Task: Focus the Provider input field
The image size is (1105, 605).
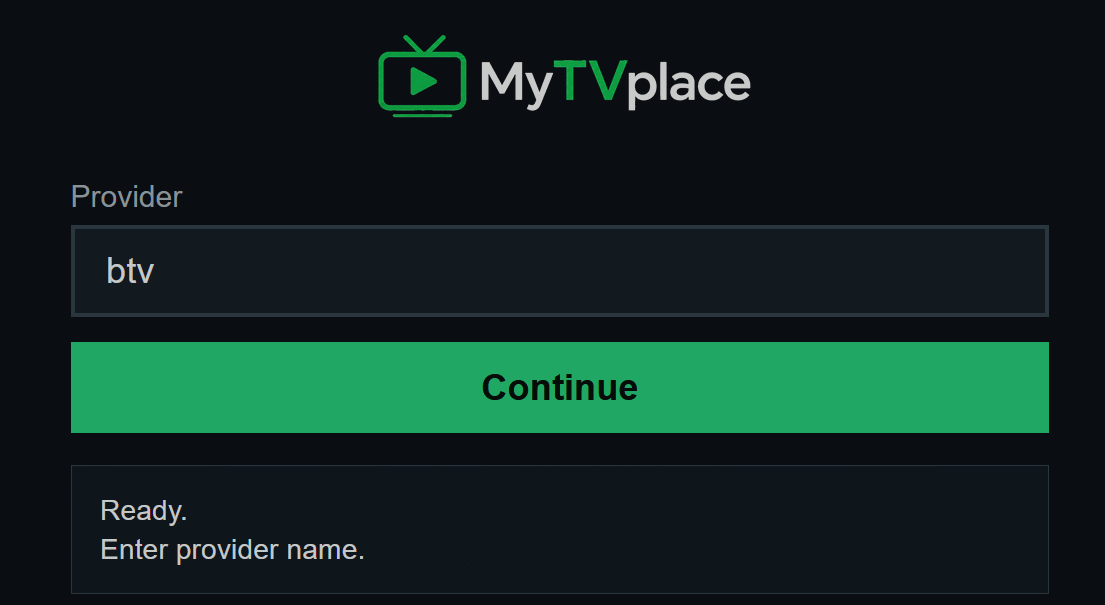Action: pyautogui.click(x=560, y=271)
